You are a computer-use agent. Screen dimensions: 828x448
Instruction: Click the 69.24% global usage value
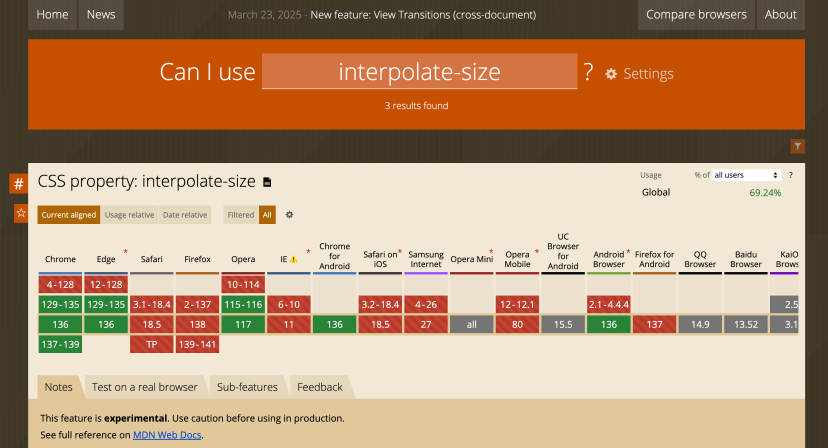click(x=765, y=193)
